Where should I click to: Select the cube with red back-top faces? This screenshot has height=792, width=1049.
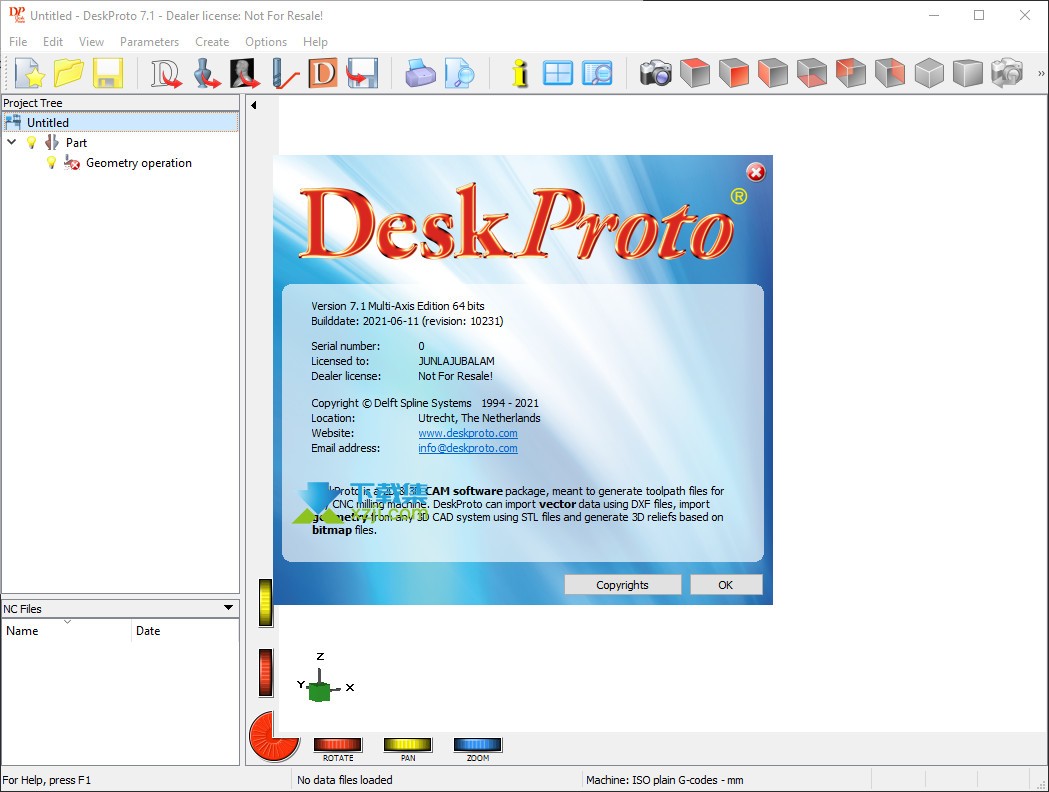(850, 72)
